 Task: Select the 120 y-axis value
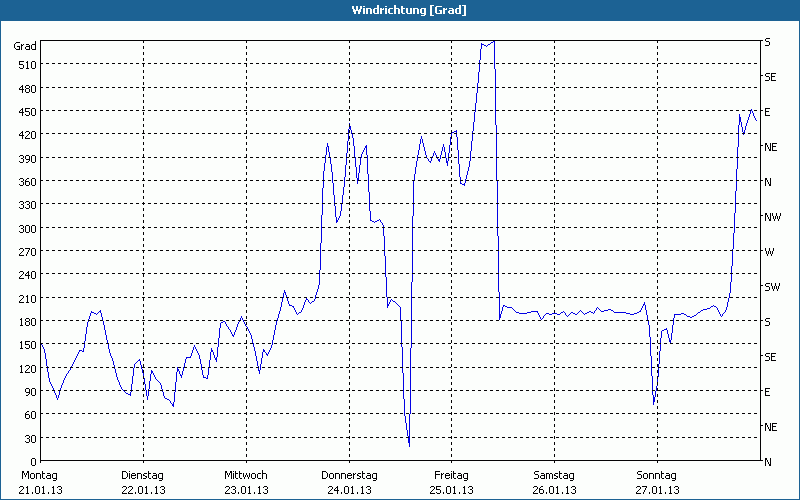(28, 368)
